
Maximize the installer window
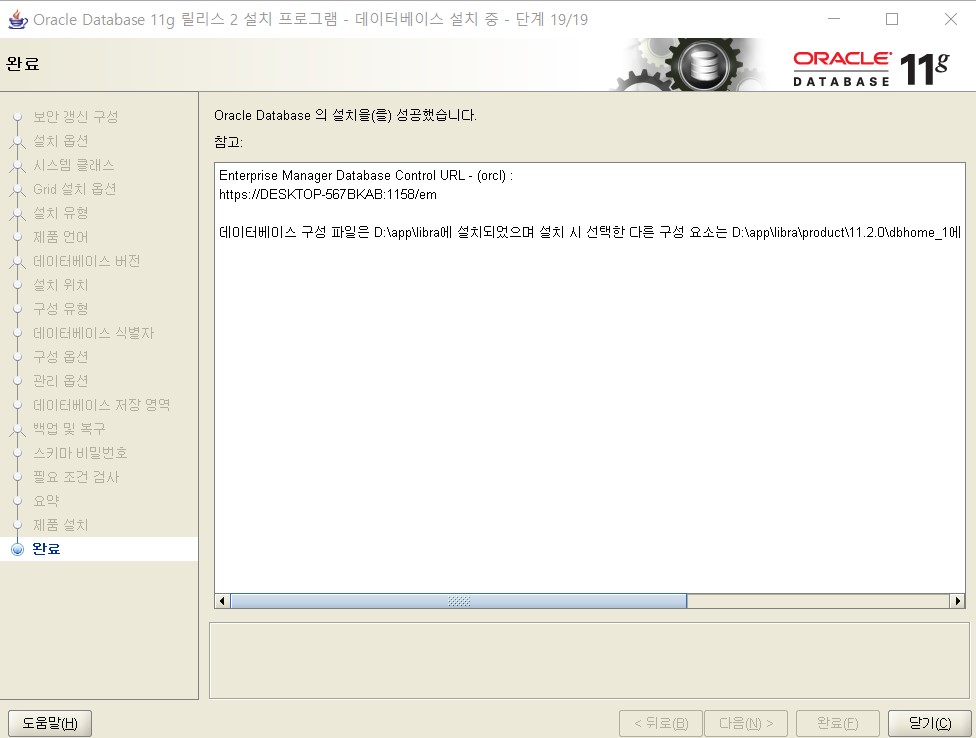click(892, 19)
